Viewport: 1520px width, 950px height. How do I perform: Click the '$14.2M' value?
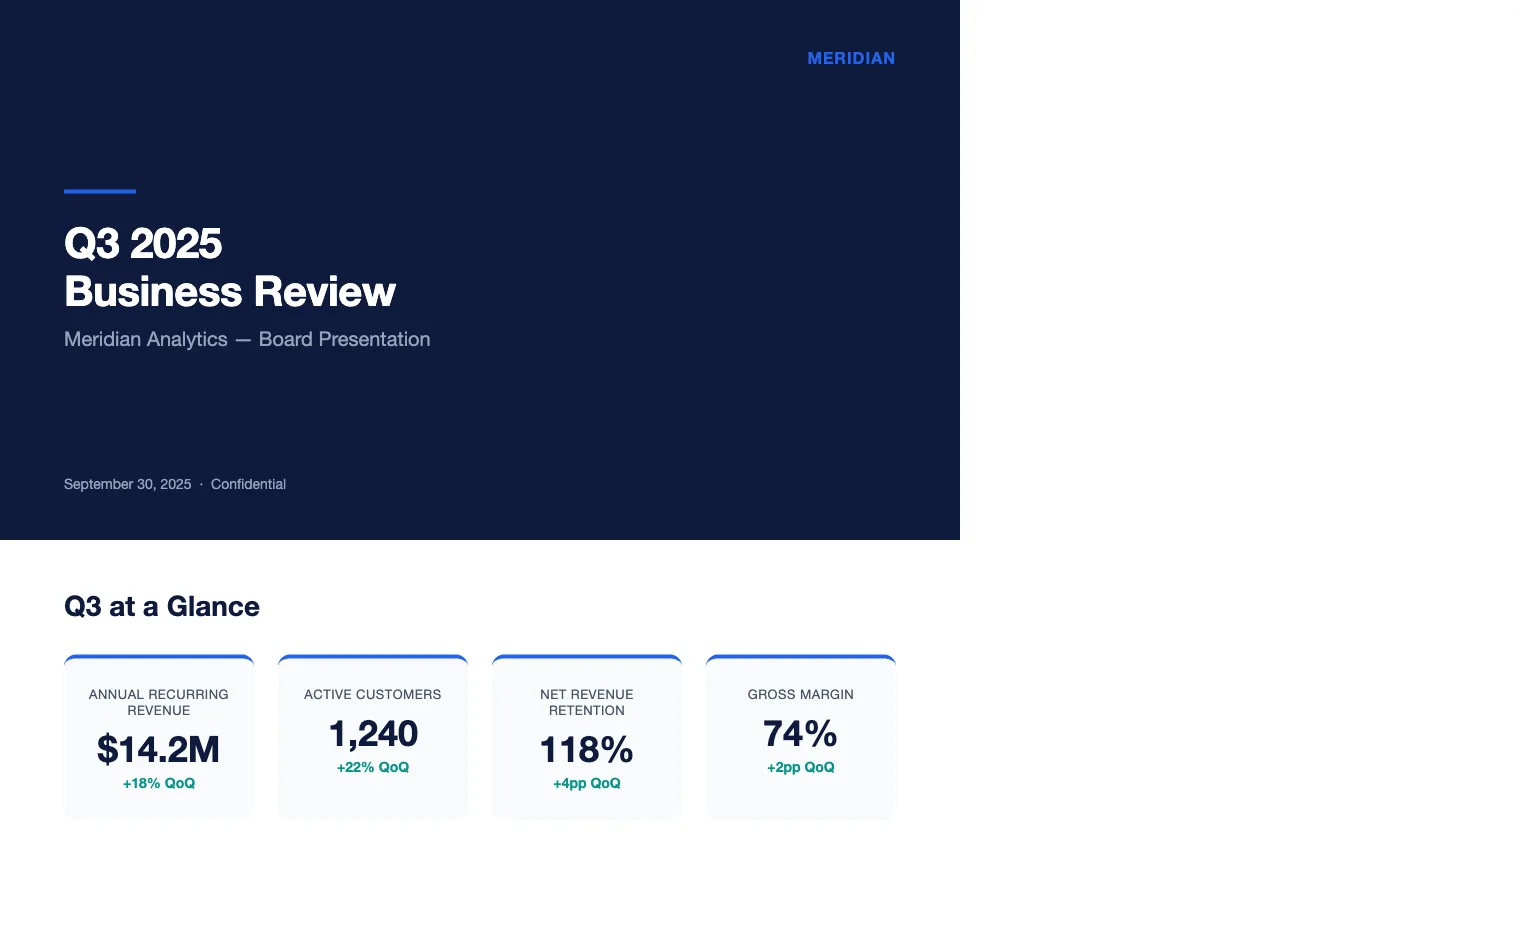click(158, 749)
